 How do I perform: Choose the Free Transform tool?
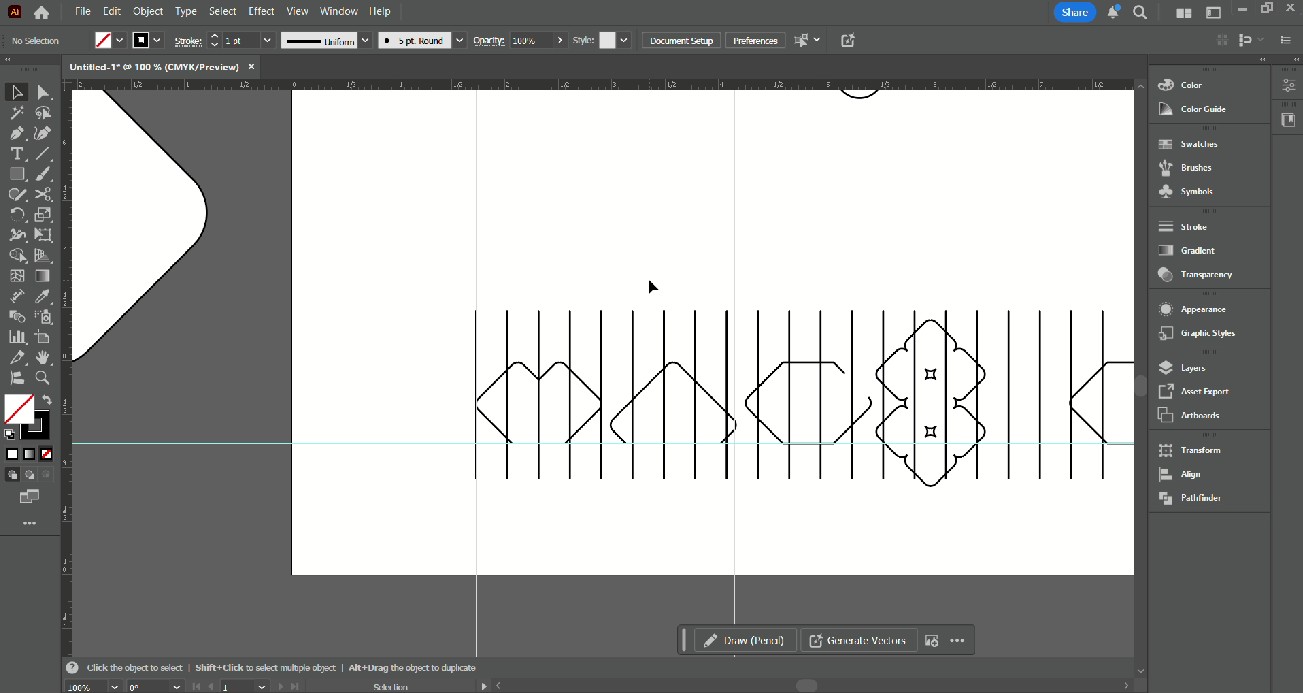43,235
